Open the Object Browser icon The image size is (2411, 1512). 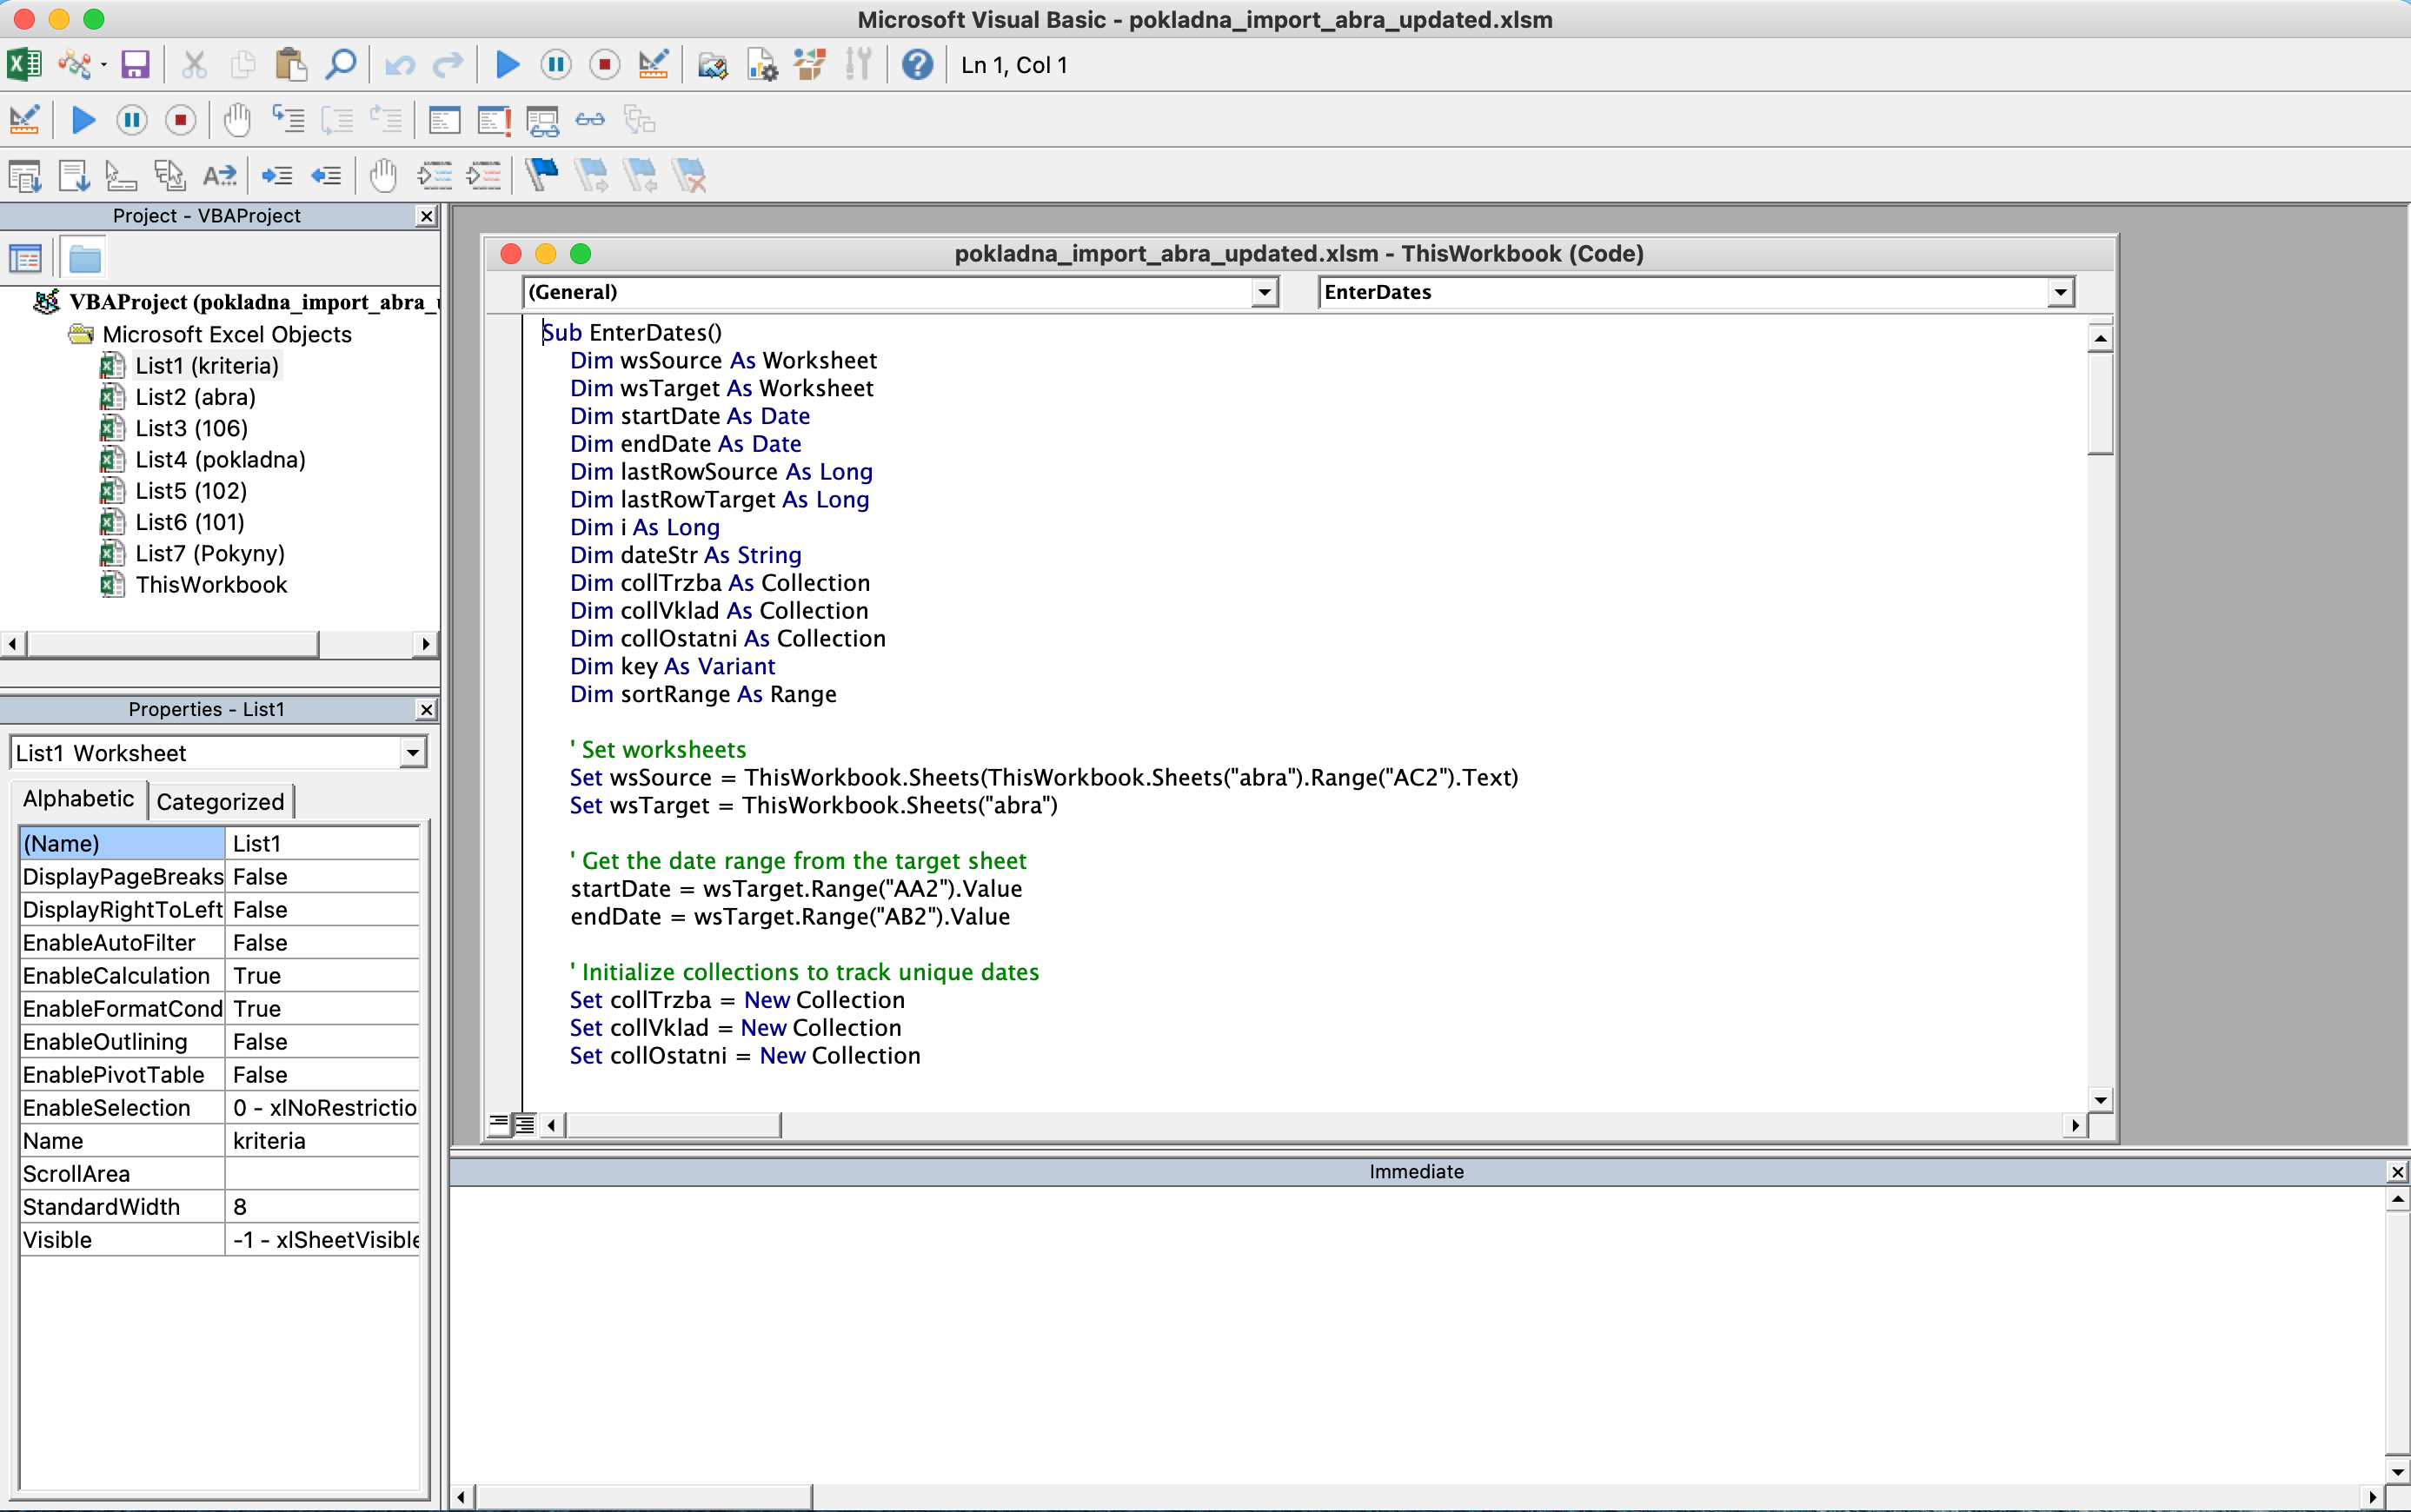pyautogui.click(x=810, y=65)
